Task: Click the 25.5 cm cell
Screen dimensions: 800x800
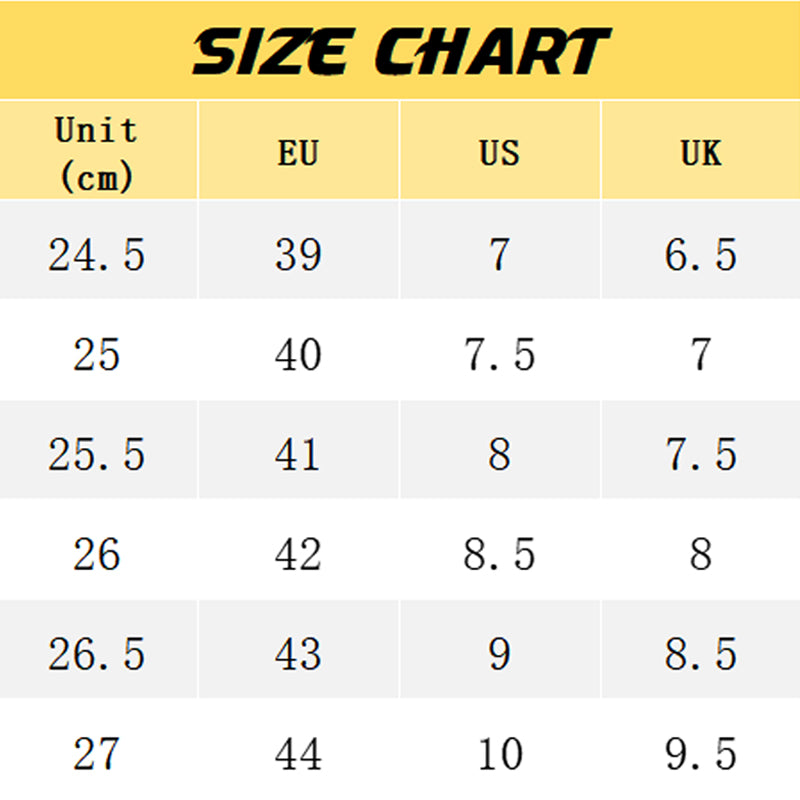Action: (98, 449)
